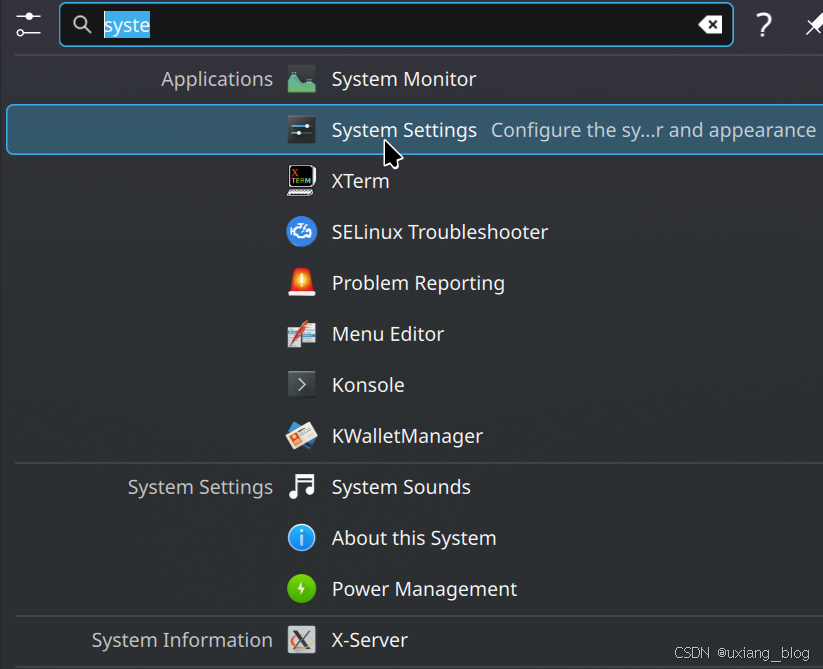Click the XTerm terminal icon
The image size is (823, 669).
tap(302, 181)
